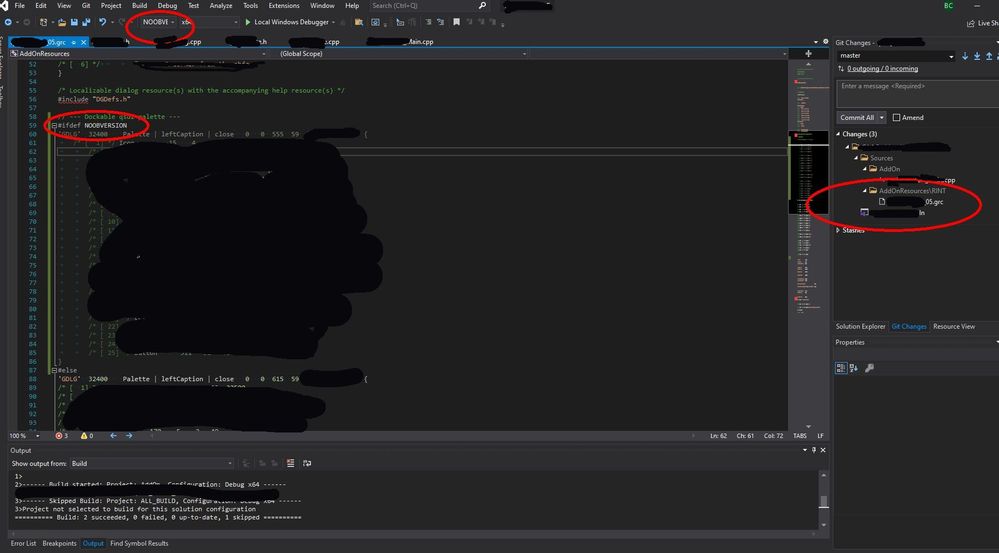Screen dimensions: 999x553
Task: Click the Clear All output icon
Action: coord(291,463)
